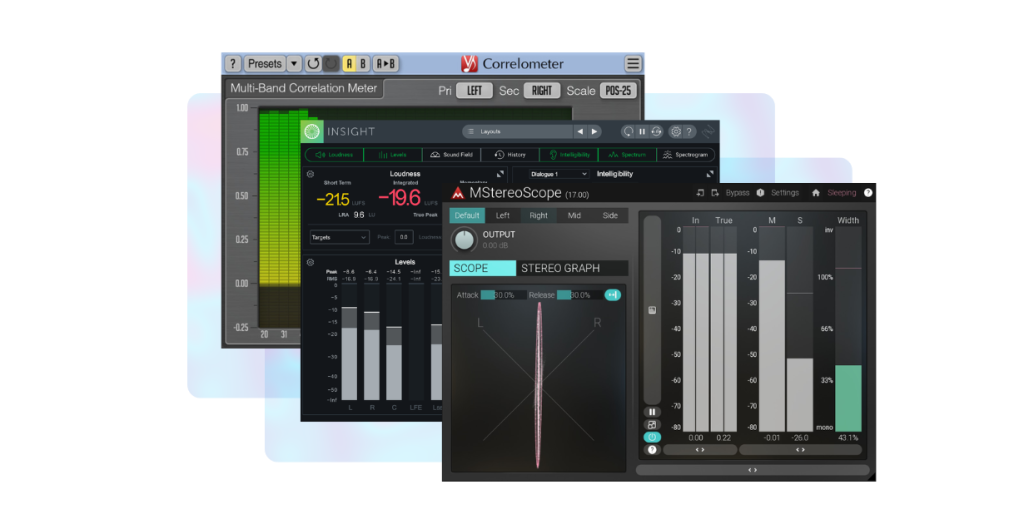1024x524 pixels.
Task: Click MStereoScope Melda logo
Action: 458,193
